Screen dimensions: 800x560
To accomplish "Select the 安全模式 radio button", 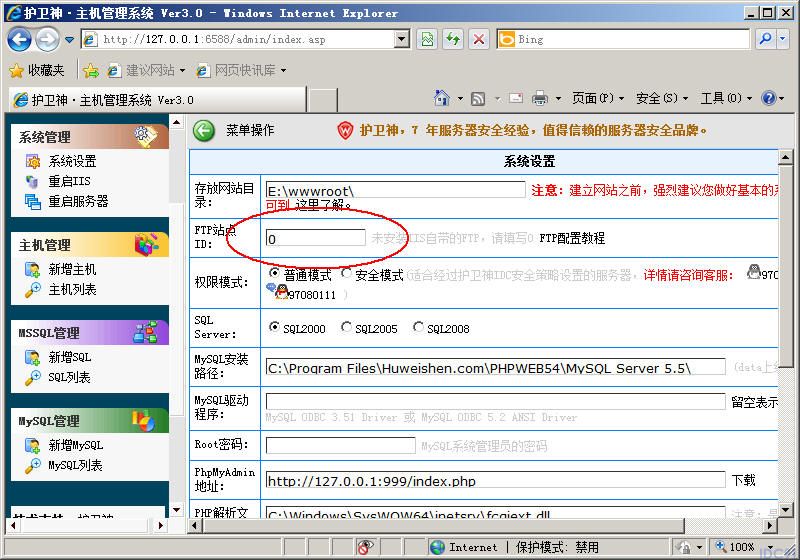I will coord(346,273).
